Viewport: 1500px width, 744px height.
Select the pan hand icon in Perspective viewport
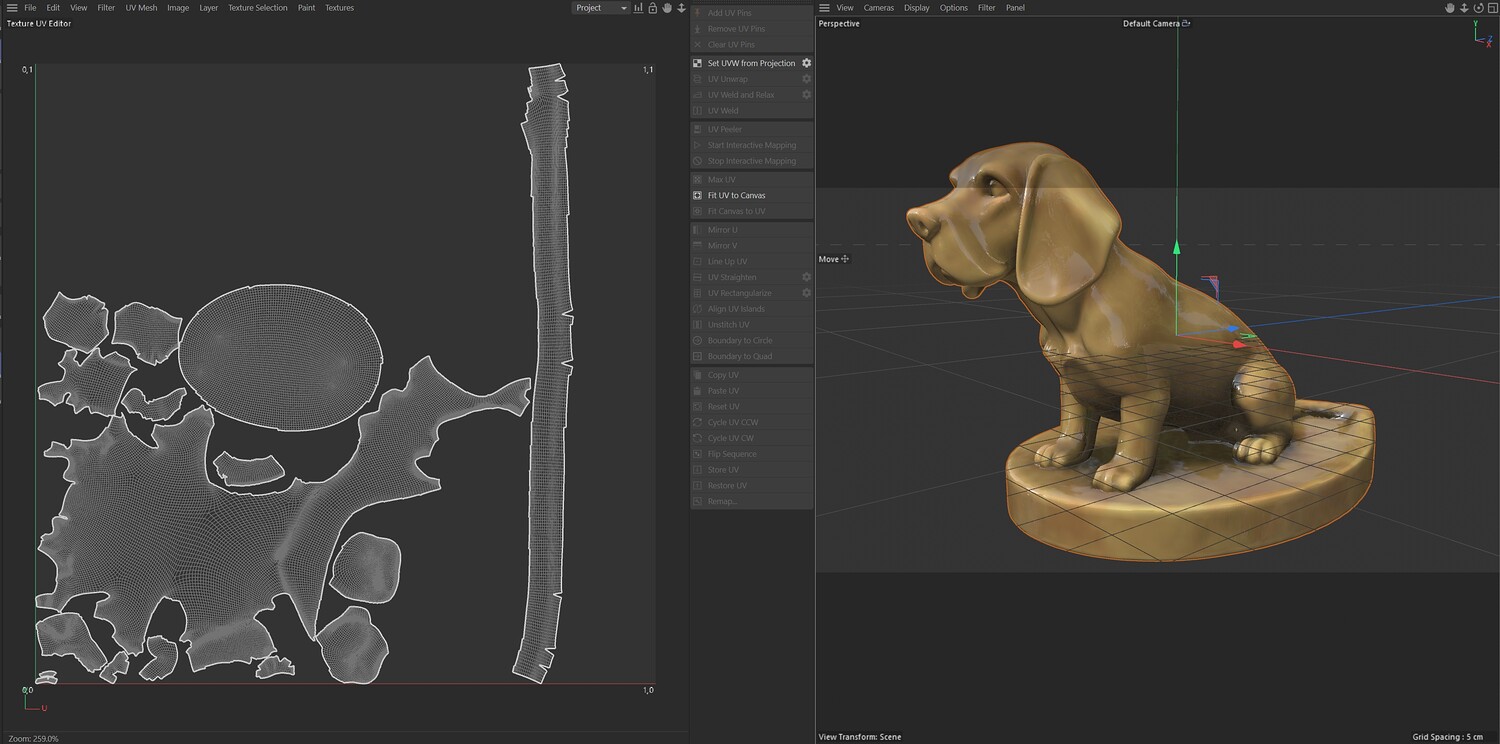click(x=1449, y=8)
